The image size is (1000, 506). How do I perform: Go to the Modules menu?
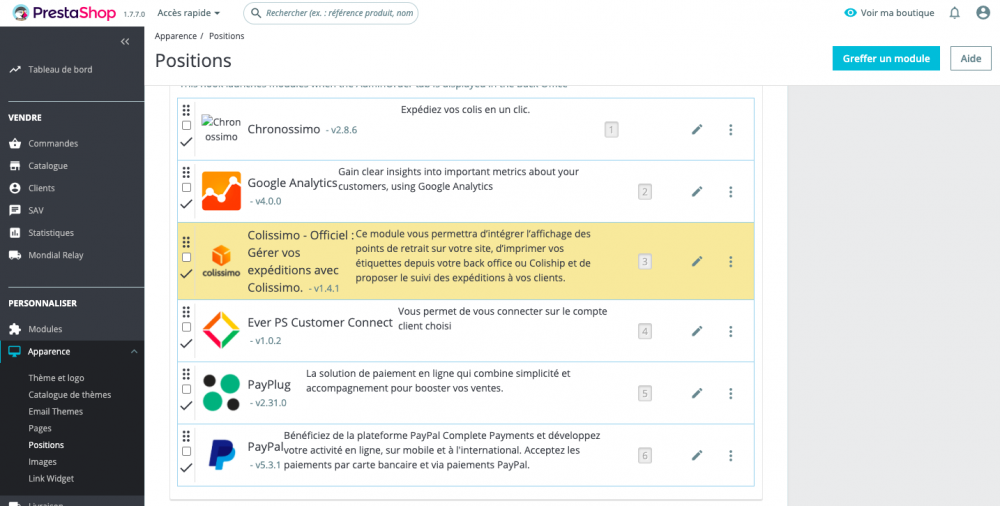(x=45, y=329)
